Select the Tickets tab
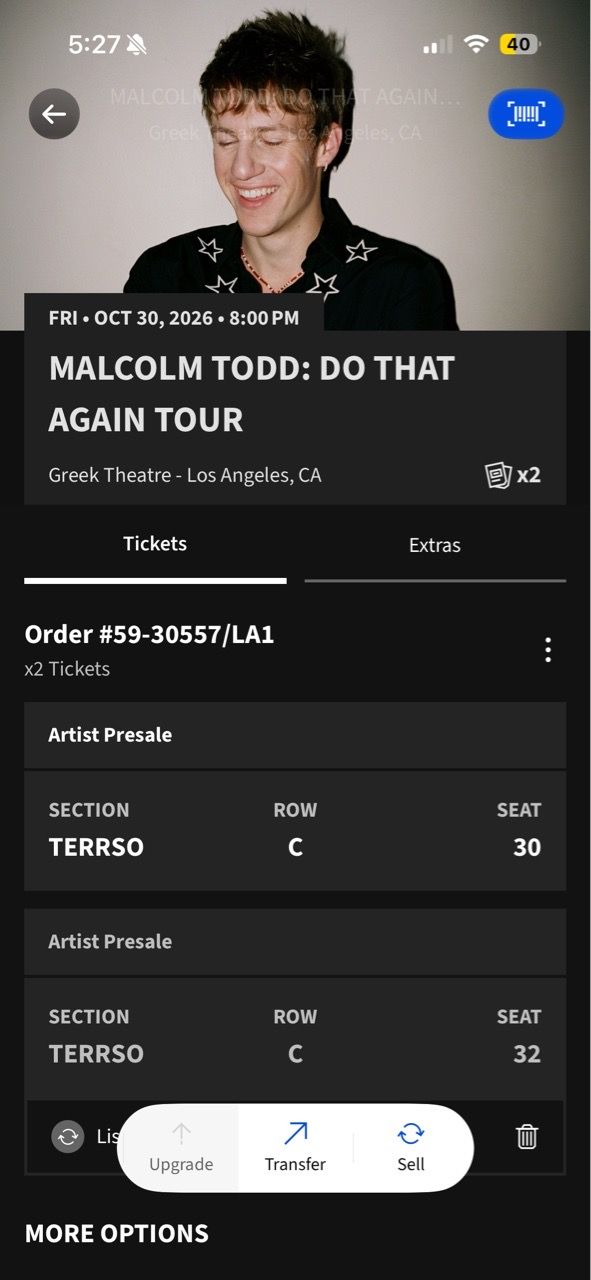Image resolution: width=591 pixels, height=1280 pixels. tap(155, 545)
